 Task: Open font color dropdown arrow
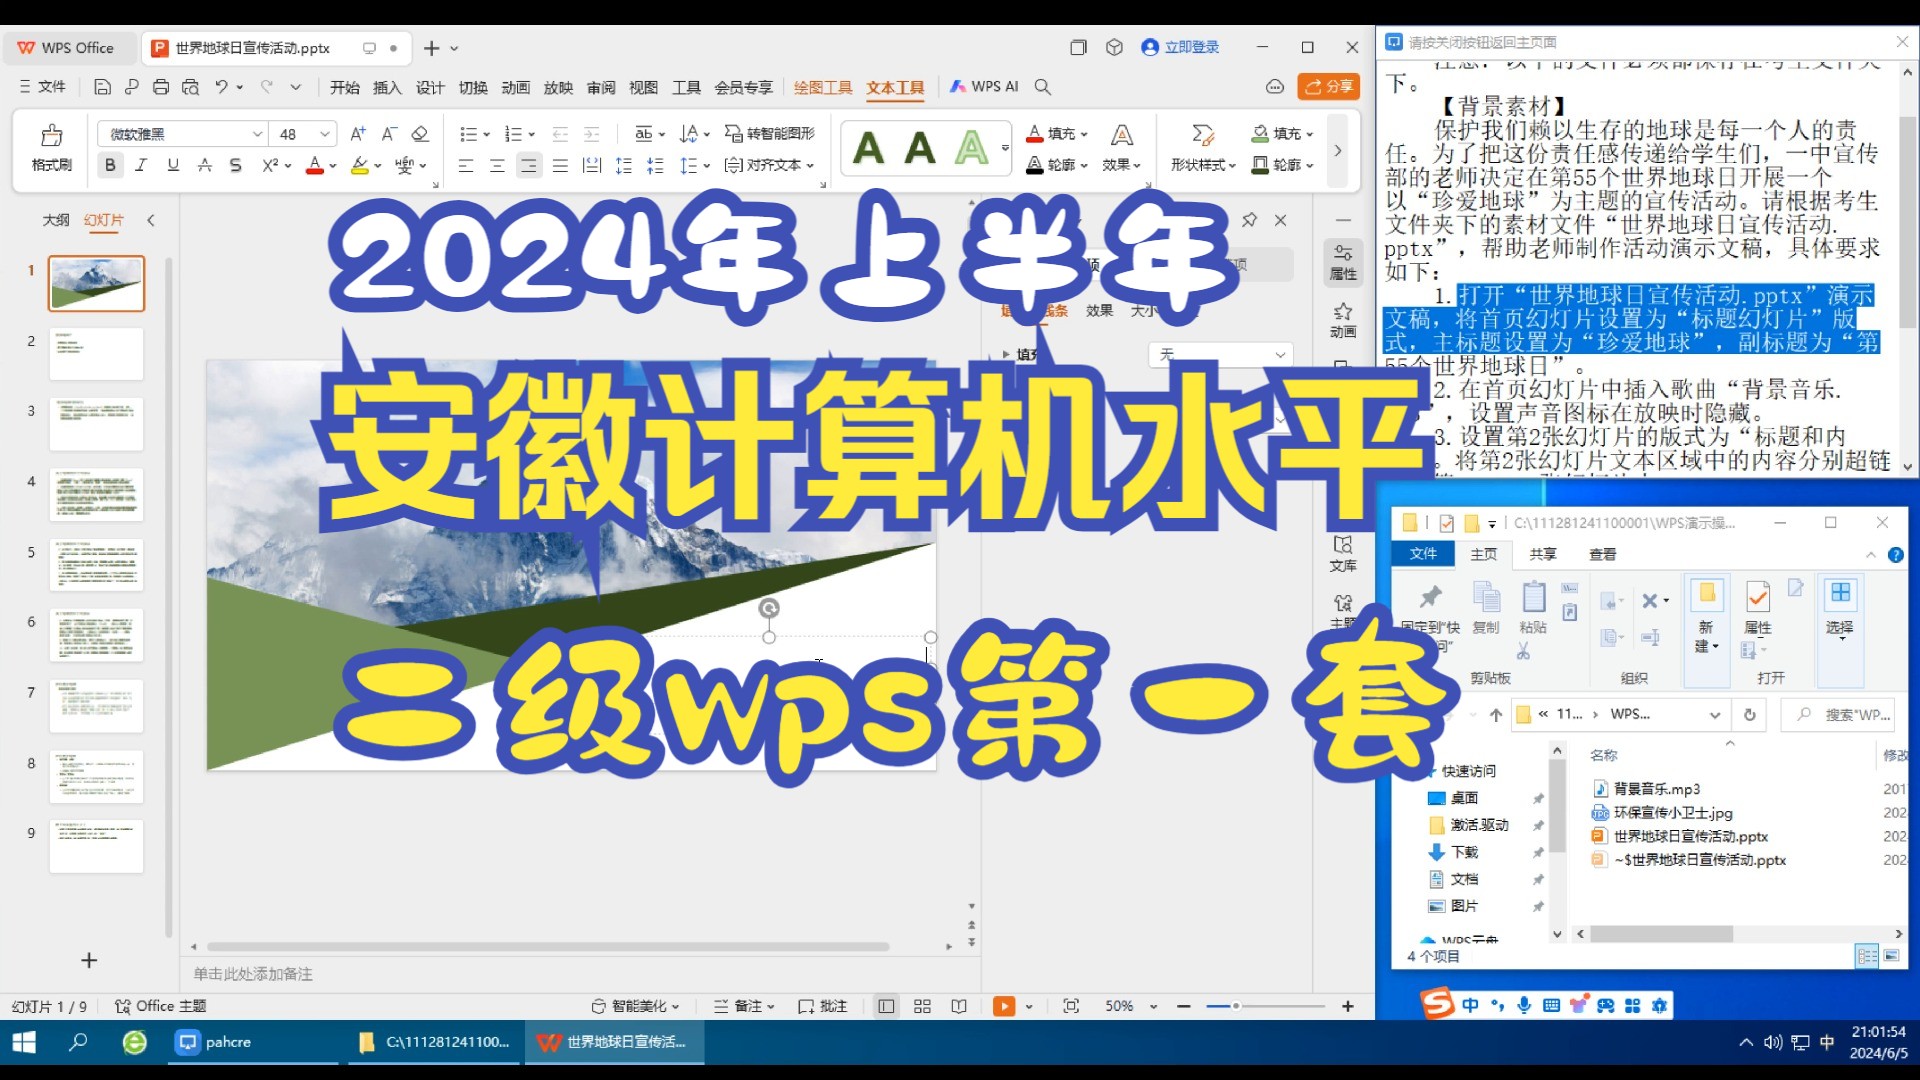pos(333,166)
